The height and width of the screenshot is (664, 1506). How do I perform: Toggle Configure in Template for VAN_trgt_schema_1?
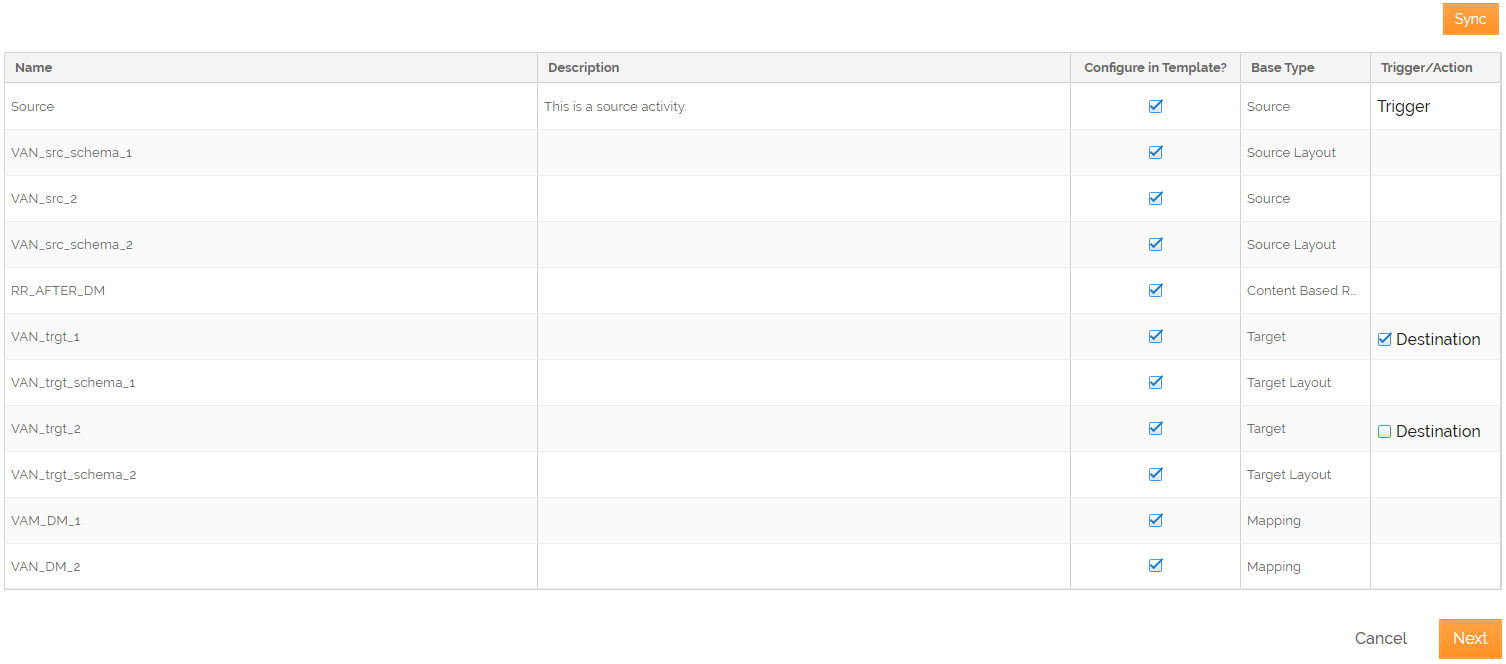click(x=1155, y=382)
